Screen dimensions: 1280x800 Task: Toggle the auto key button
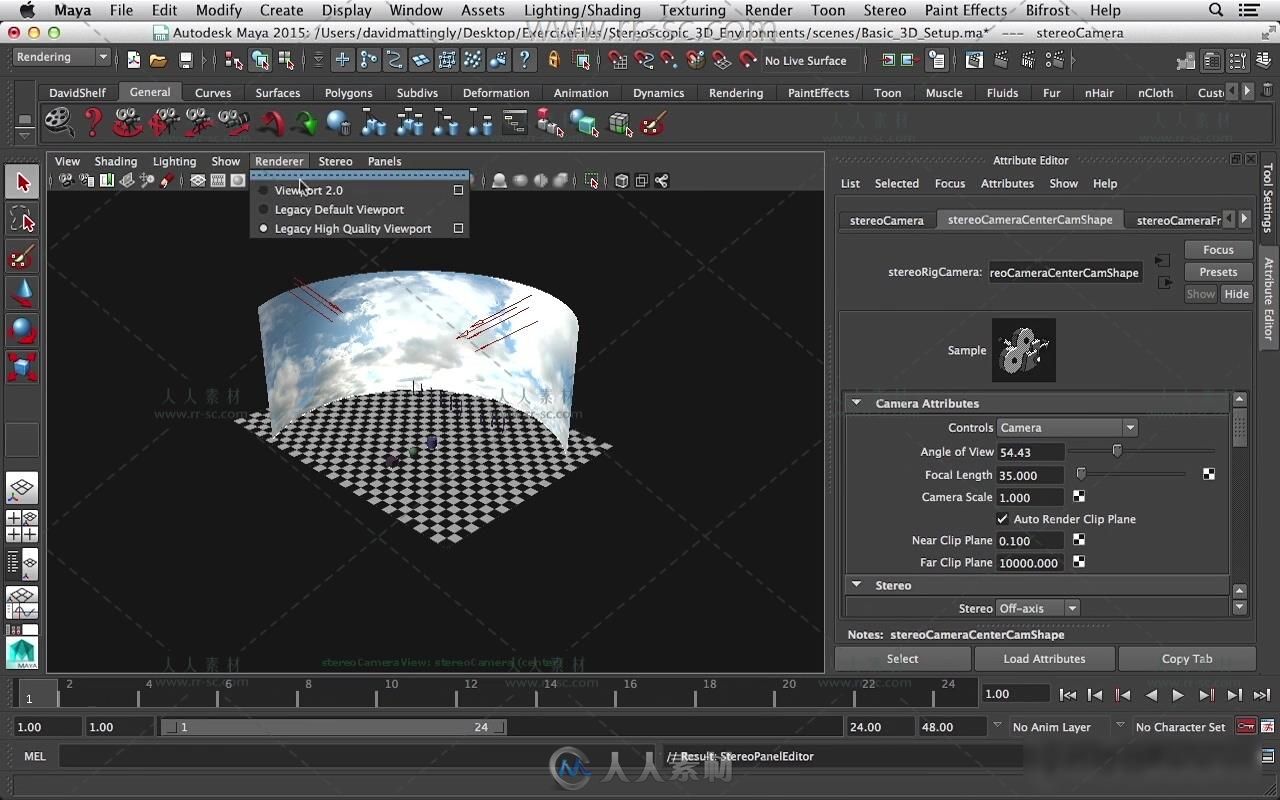[1246, 727]
